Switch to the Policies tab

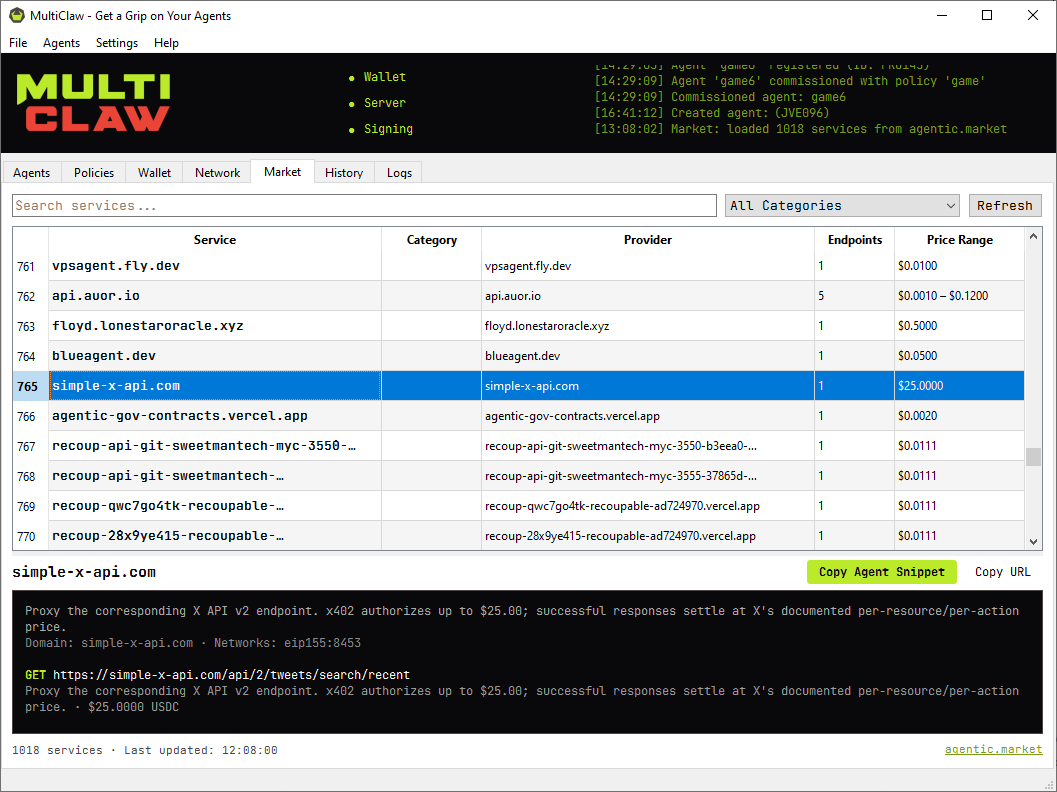(x=94, y=173)
